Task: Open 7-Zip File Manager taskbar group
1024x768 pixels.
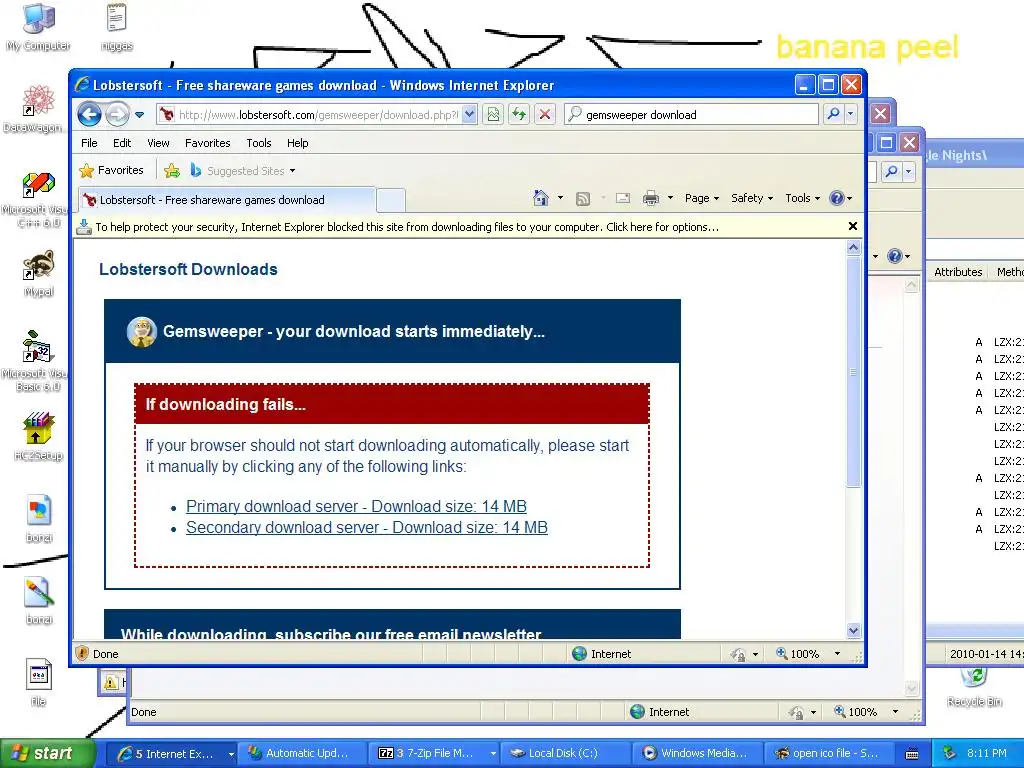Action: [x=433, y=753]
